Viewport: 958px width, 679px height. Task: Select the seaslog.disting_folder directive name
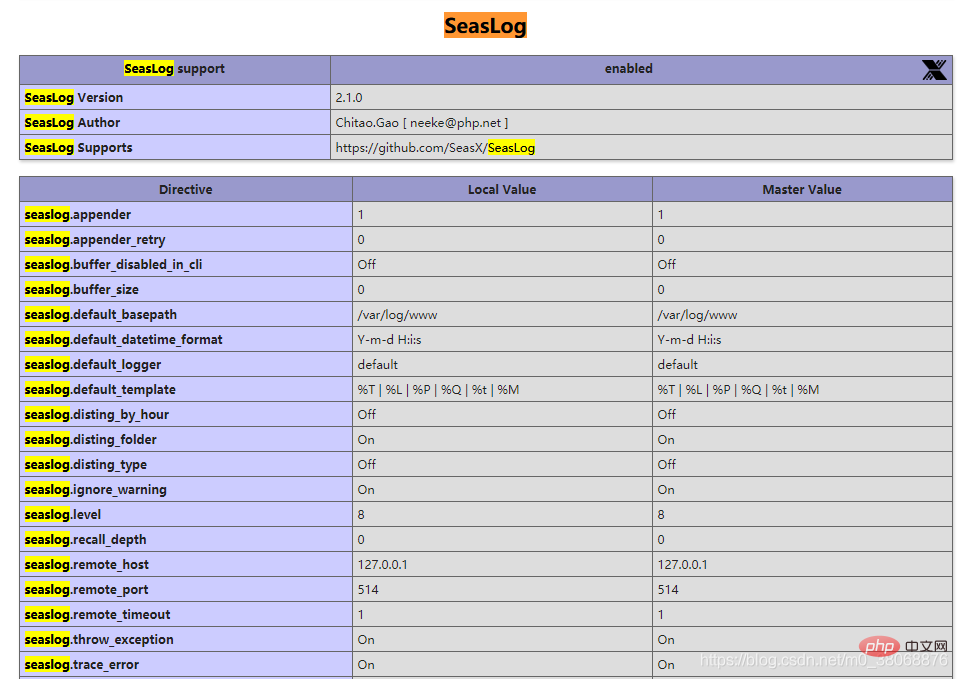point(90,440)
